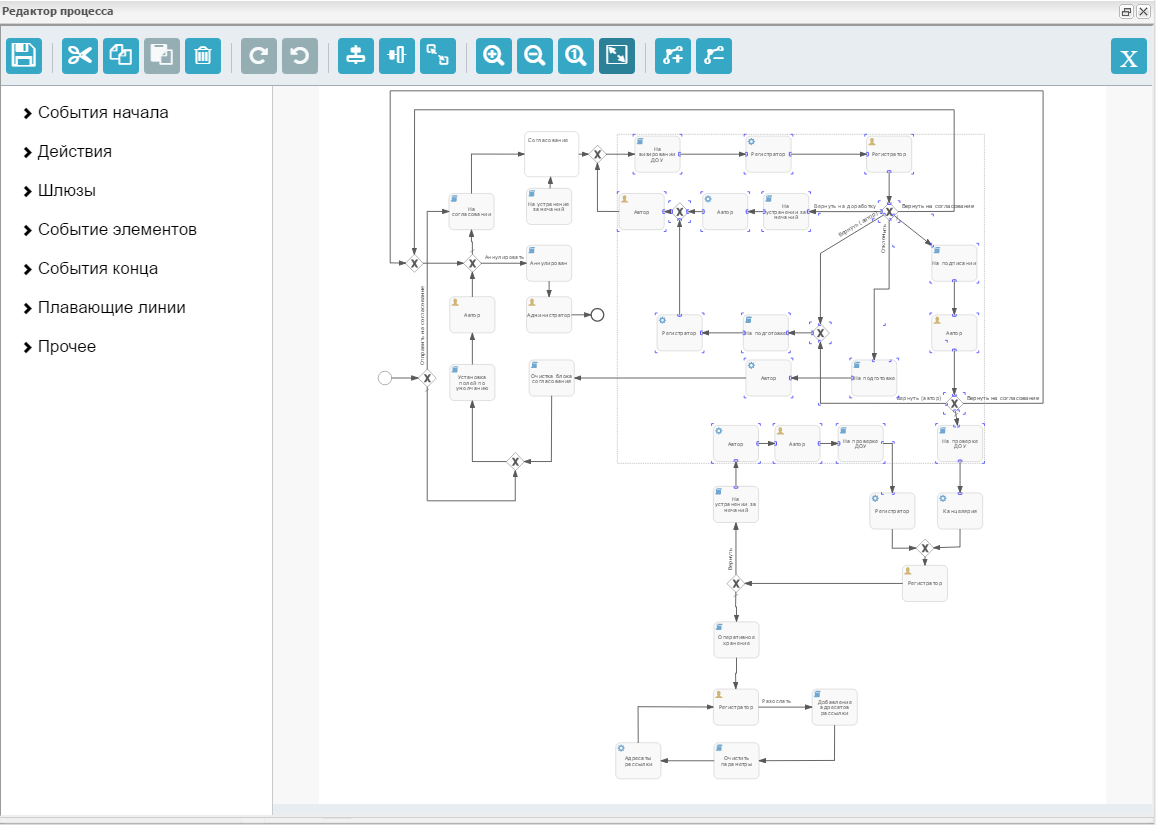Select the «Оперативное хранение» task node

[736, 639]
